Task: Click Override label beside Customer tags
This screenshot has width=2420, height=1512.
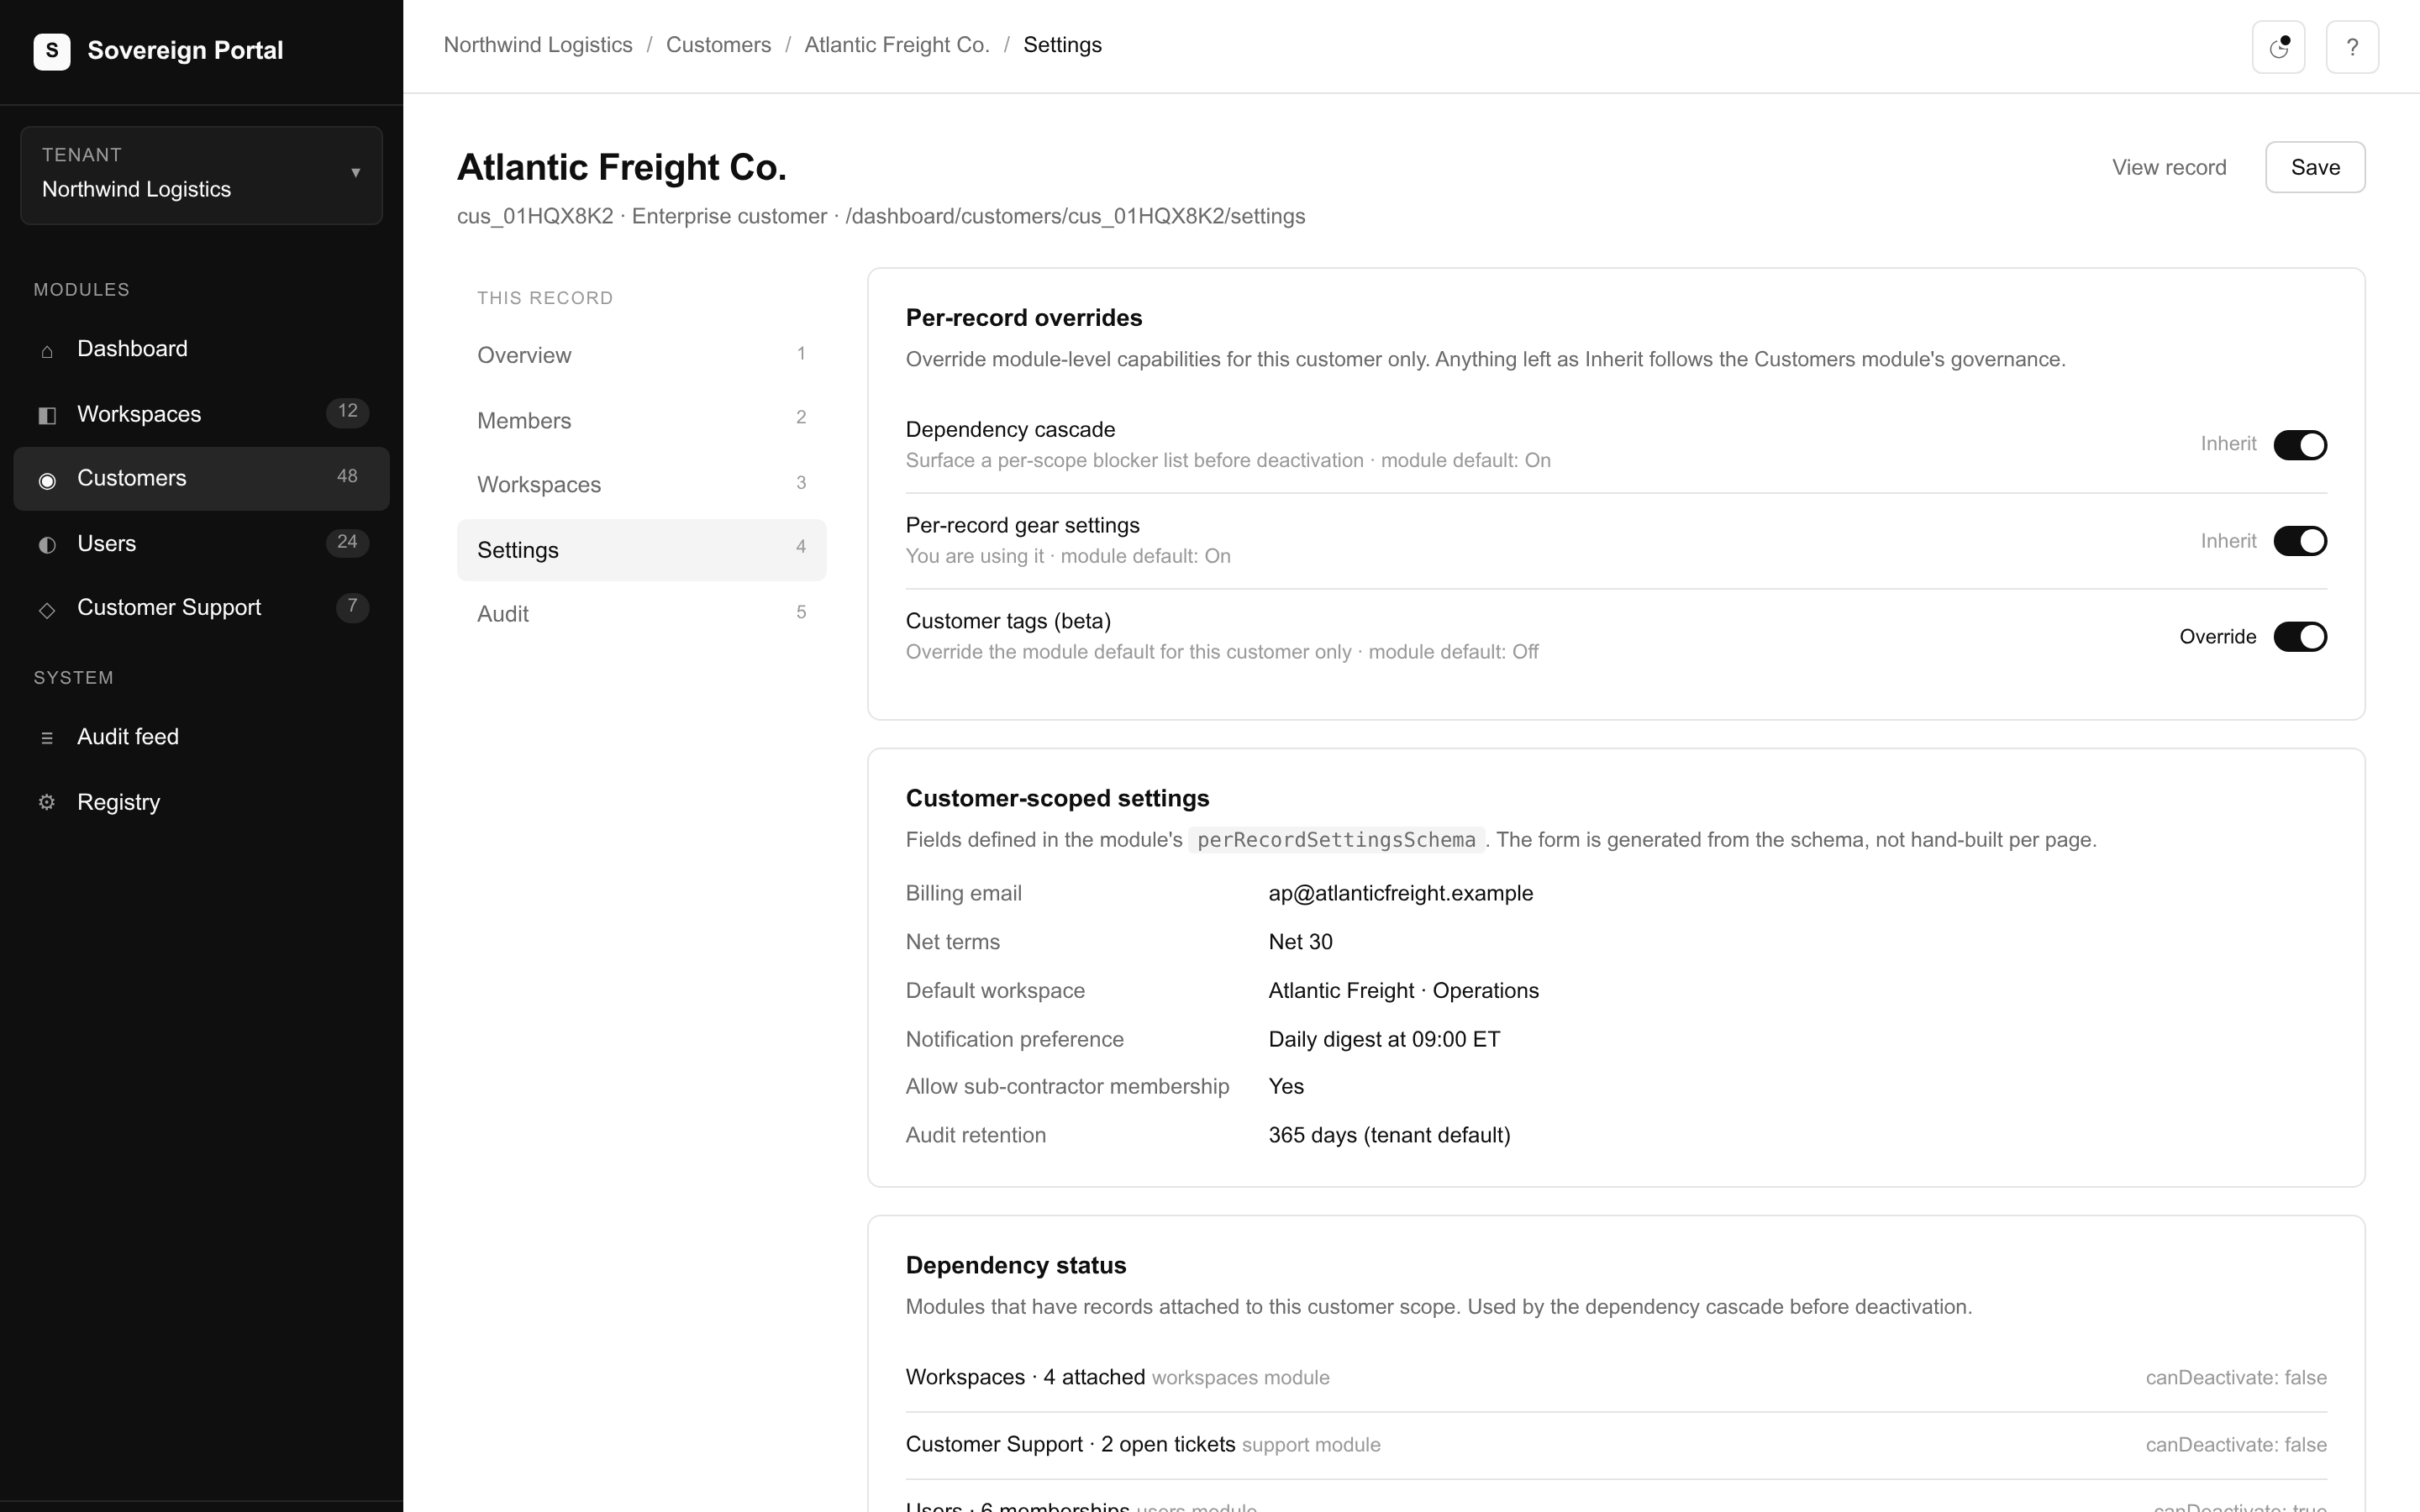Action: (2217, 637)
